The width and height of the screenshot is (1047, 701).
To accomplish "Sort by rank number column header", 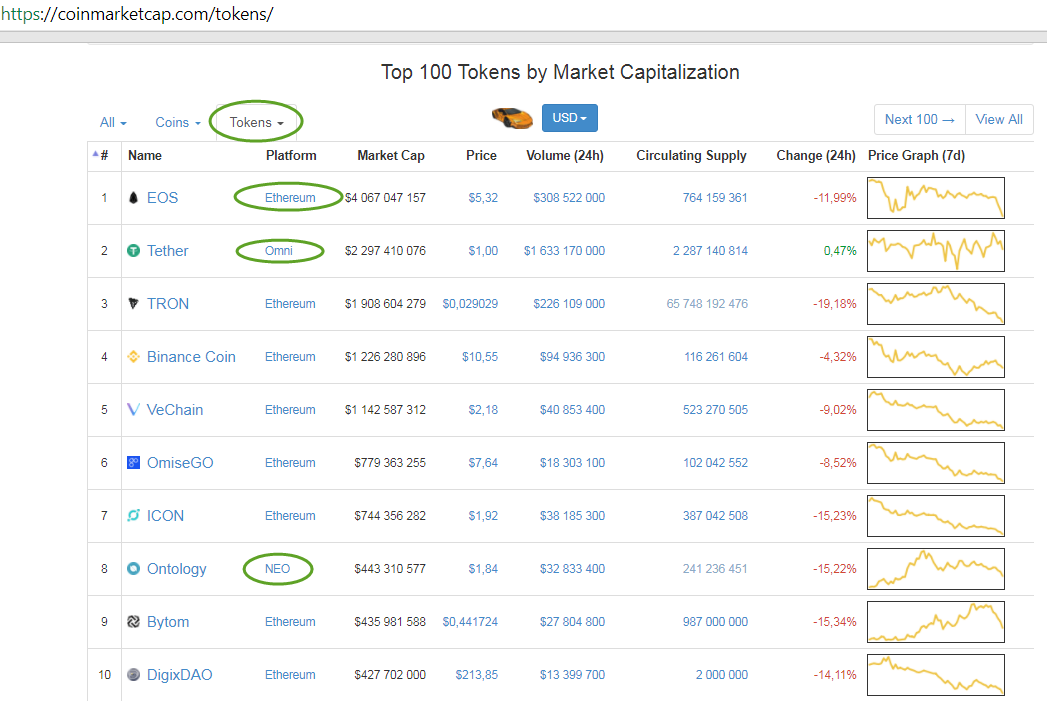I will point(103,155).
